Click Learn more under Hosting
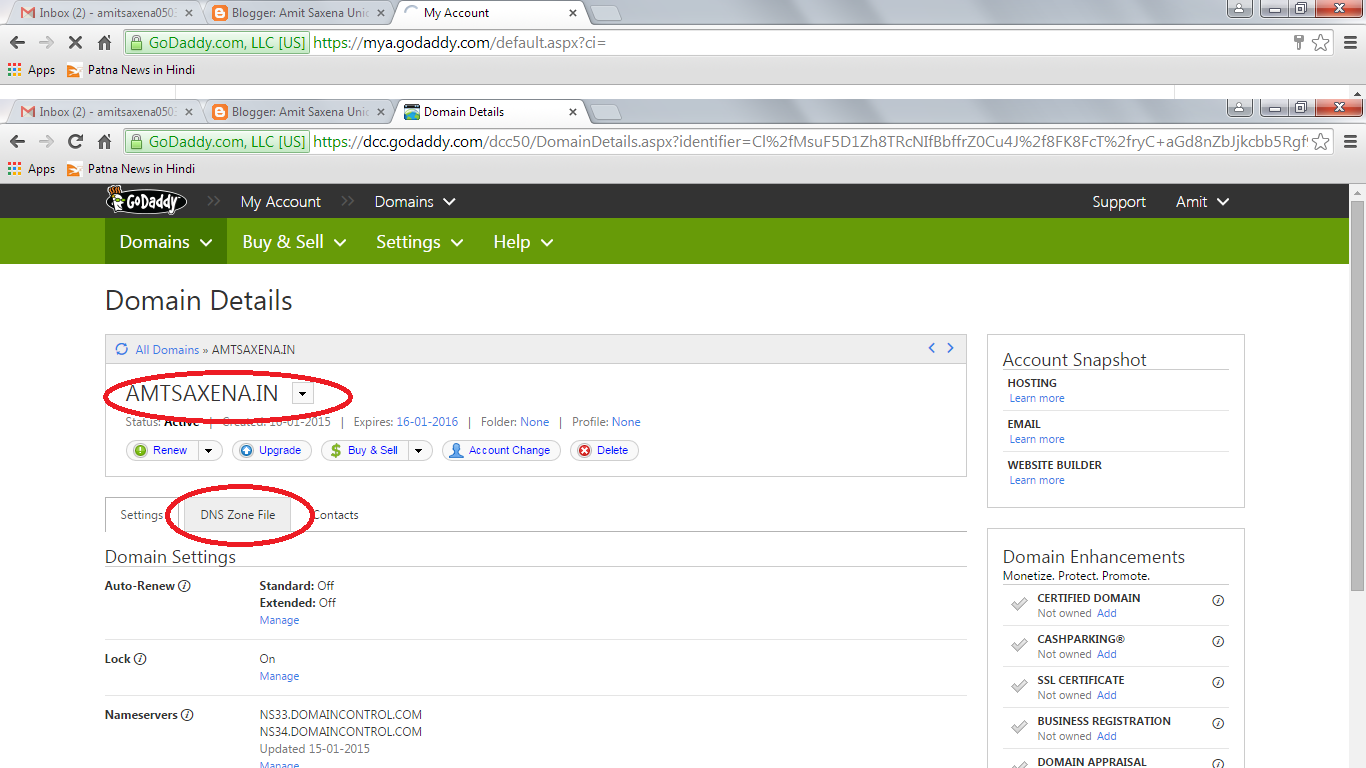Screen dimensions: 1366x768 click(x=1037, y=398)
